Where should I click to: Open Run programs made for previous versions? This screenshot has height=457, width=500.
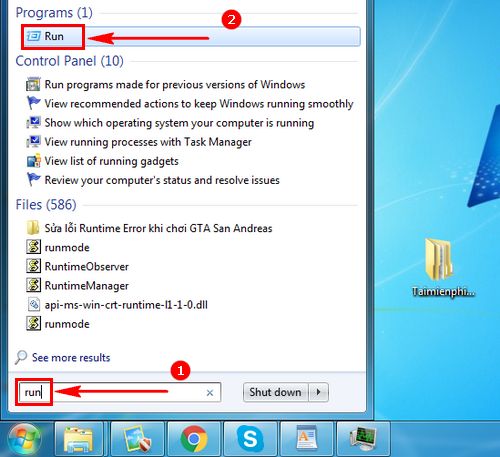tap(175, 84)
